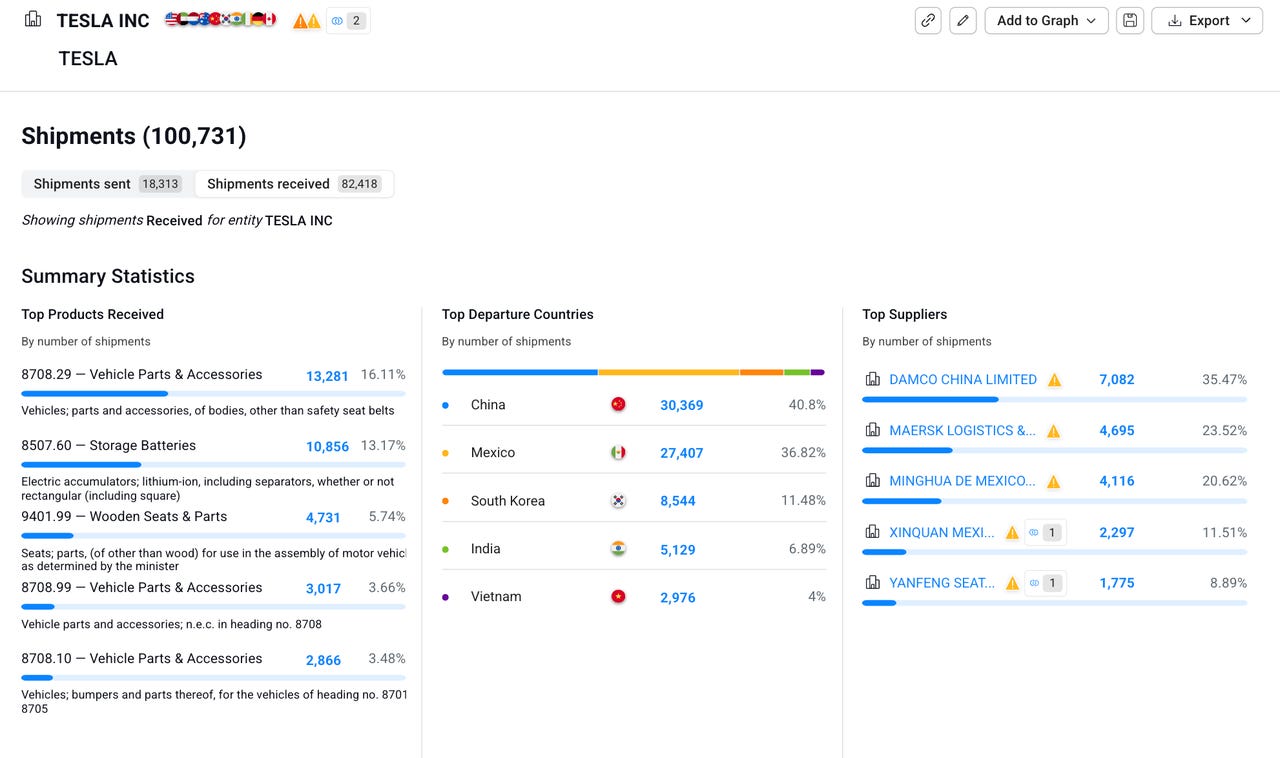The height and width of the screenshot is (758, 1280).
Task: Click warning triangle next to MAERSK LOGISTICS
Action: click(1053, 431)
